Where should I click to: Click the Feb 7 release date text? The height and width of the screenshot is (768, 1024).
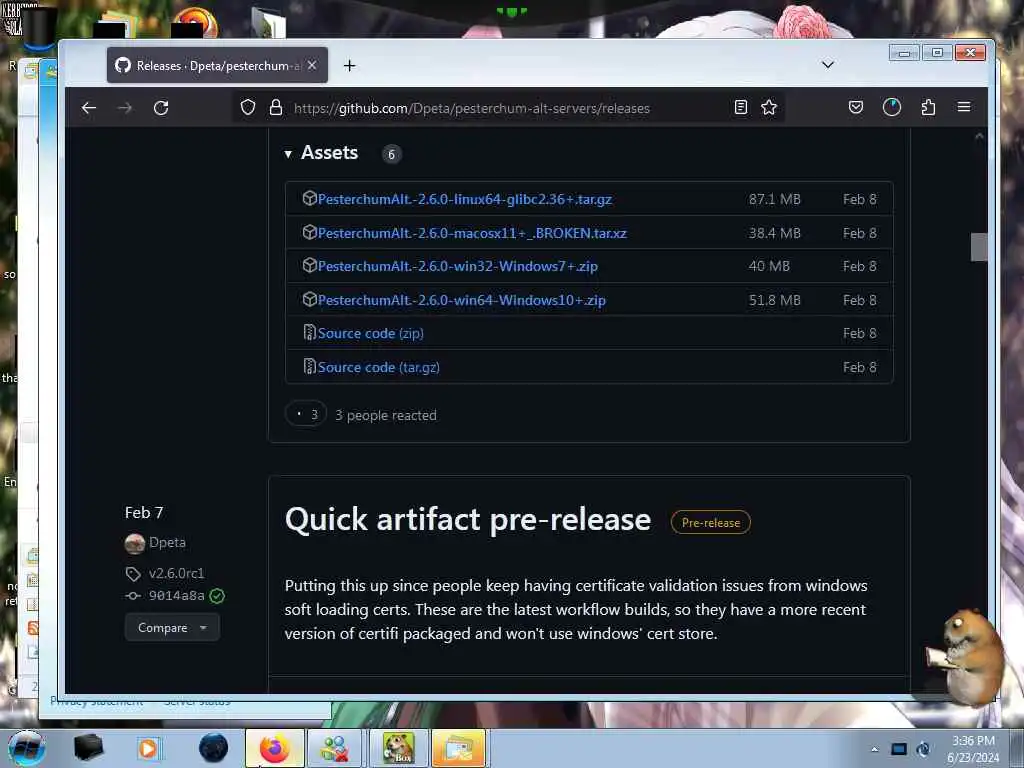(x=144, y=513)
